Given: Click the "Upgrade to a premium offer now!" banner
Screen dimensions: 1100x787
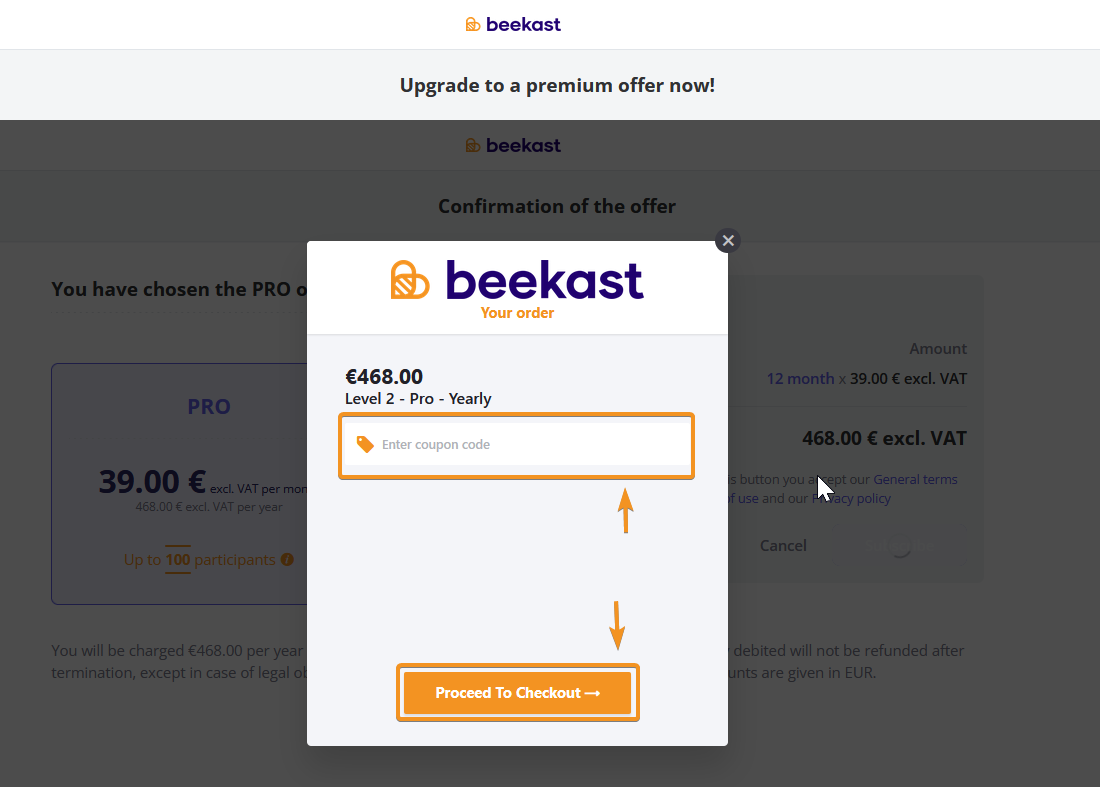Looking at the screenshot, I should click(x=557, y=85).
